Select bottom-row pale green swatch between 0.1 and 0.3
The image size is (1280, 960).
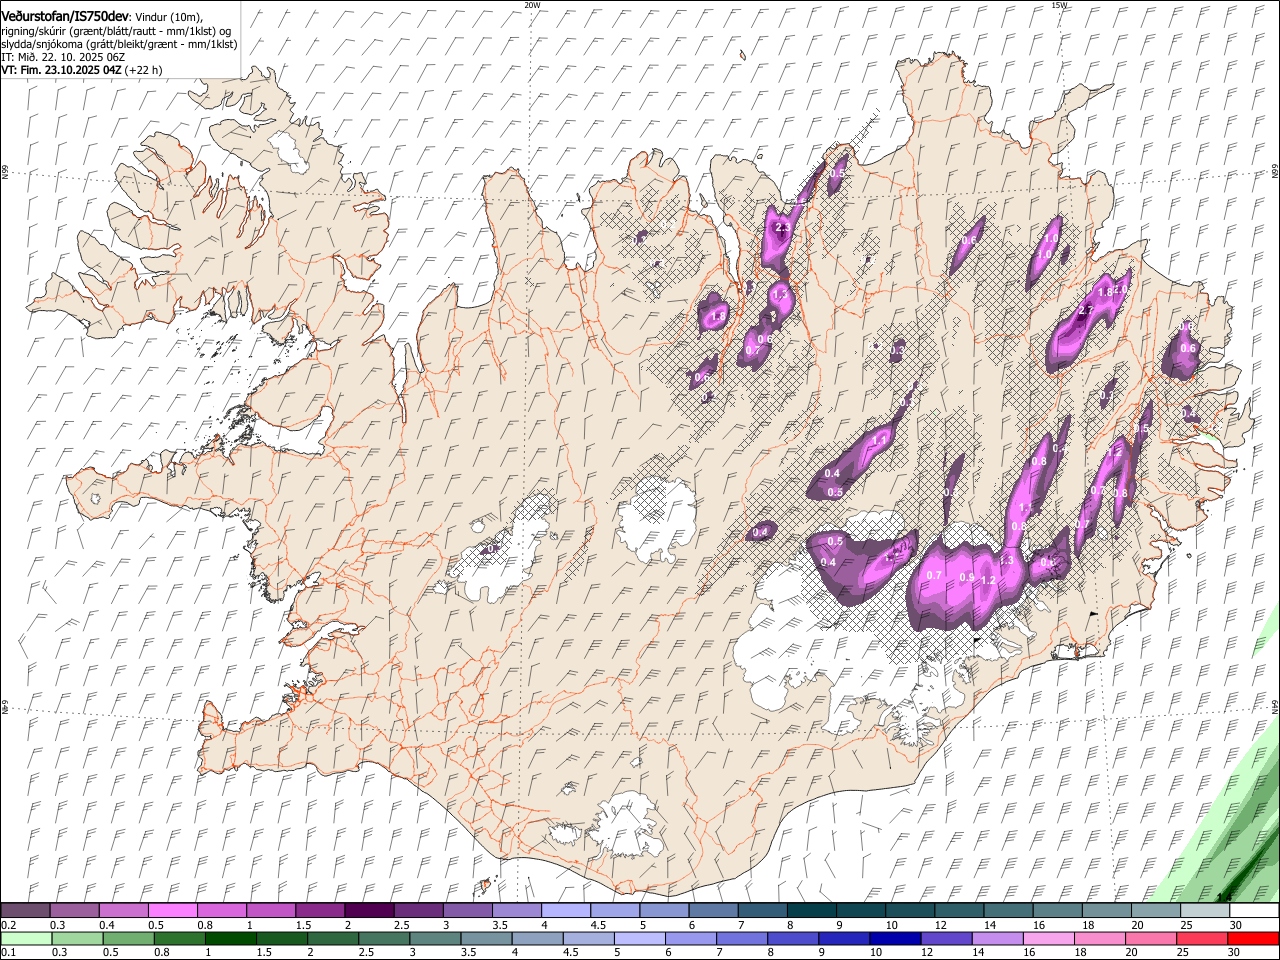[26, 939]
